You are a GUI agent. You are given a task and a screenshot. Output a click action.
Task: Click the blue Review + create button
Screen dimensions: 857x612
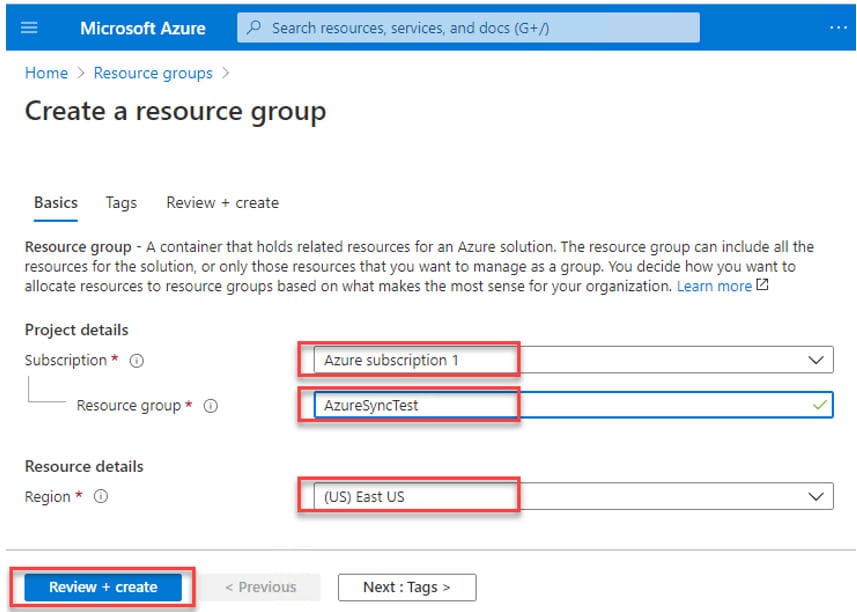(x=103, y=587)
